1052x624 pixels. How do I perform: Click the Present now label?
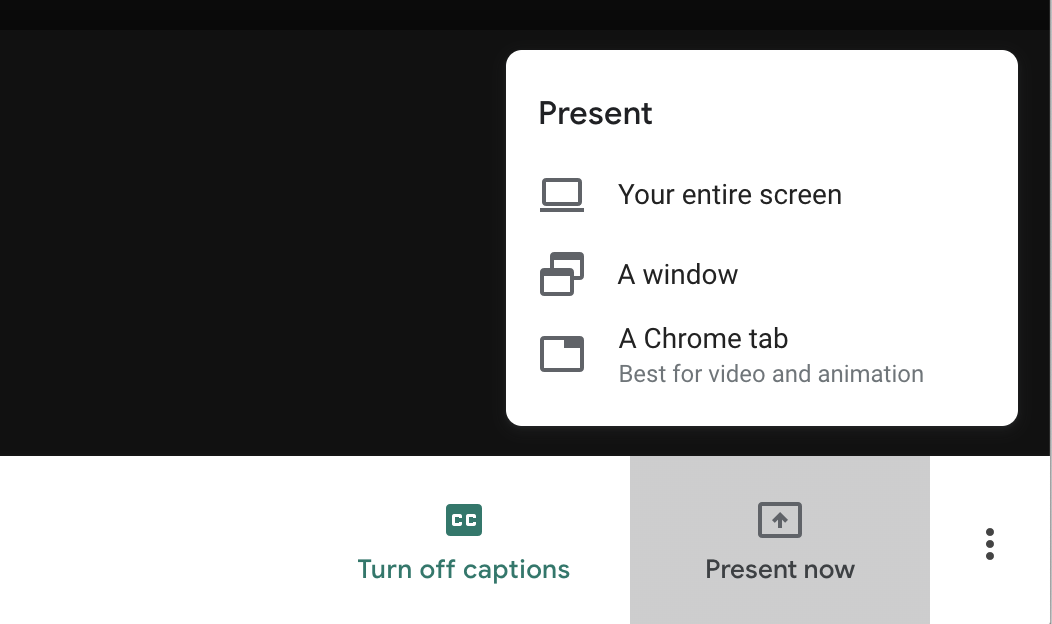pos(780,569)
